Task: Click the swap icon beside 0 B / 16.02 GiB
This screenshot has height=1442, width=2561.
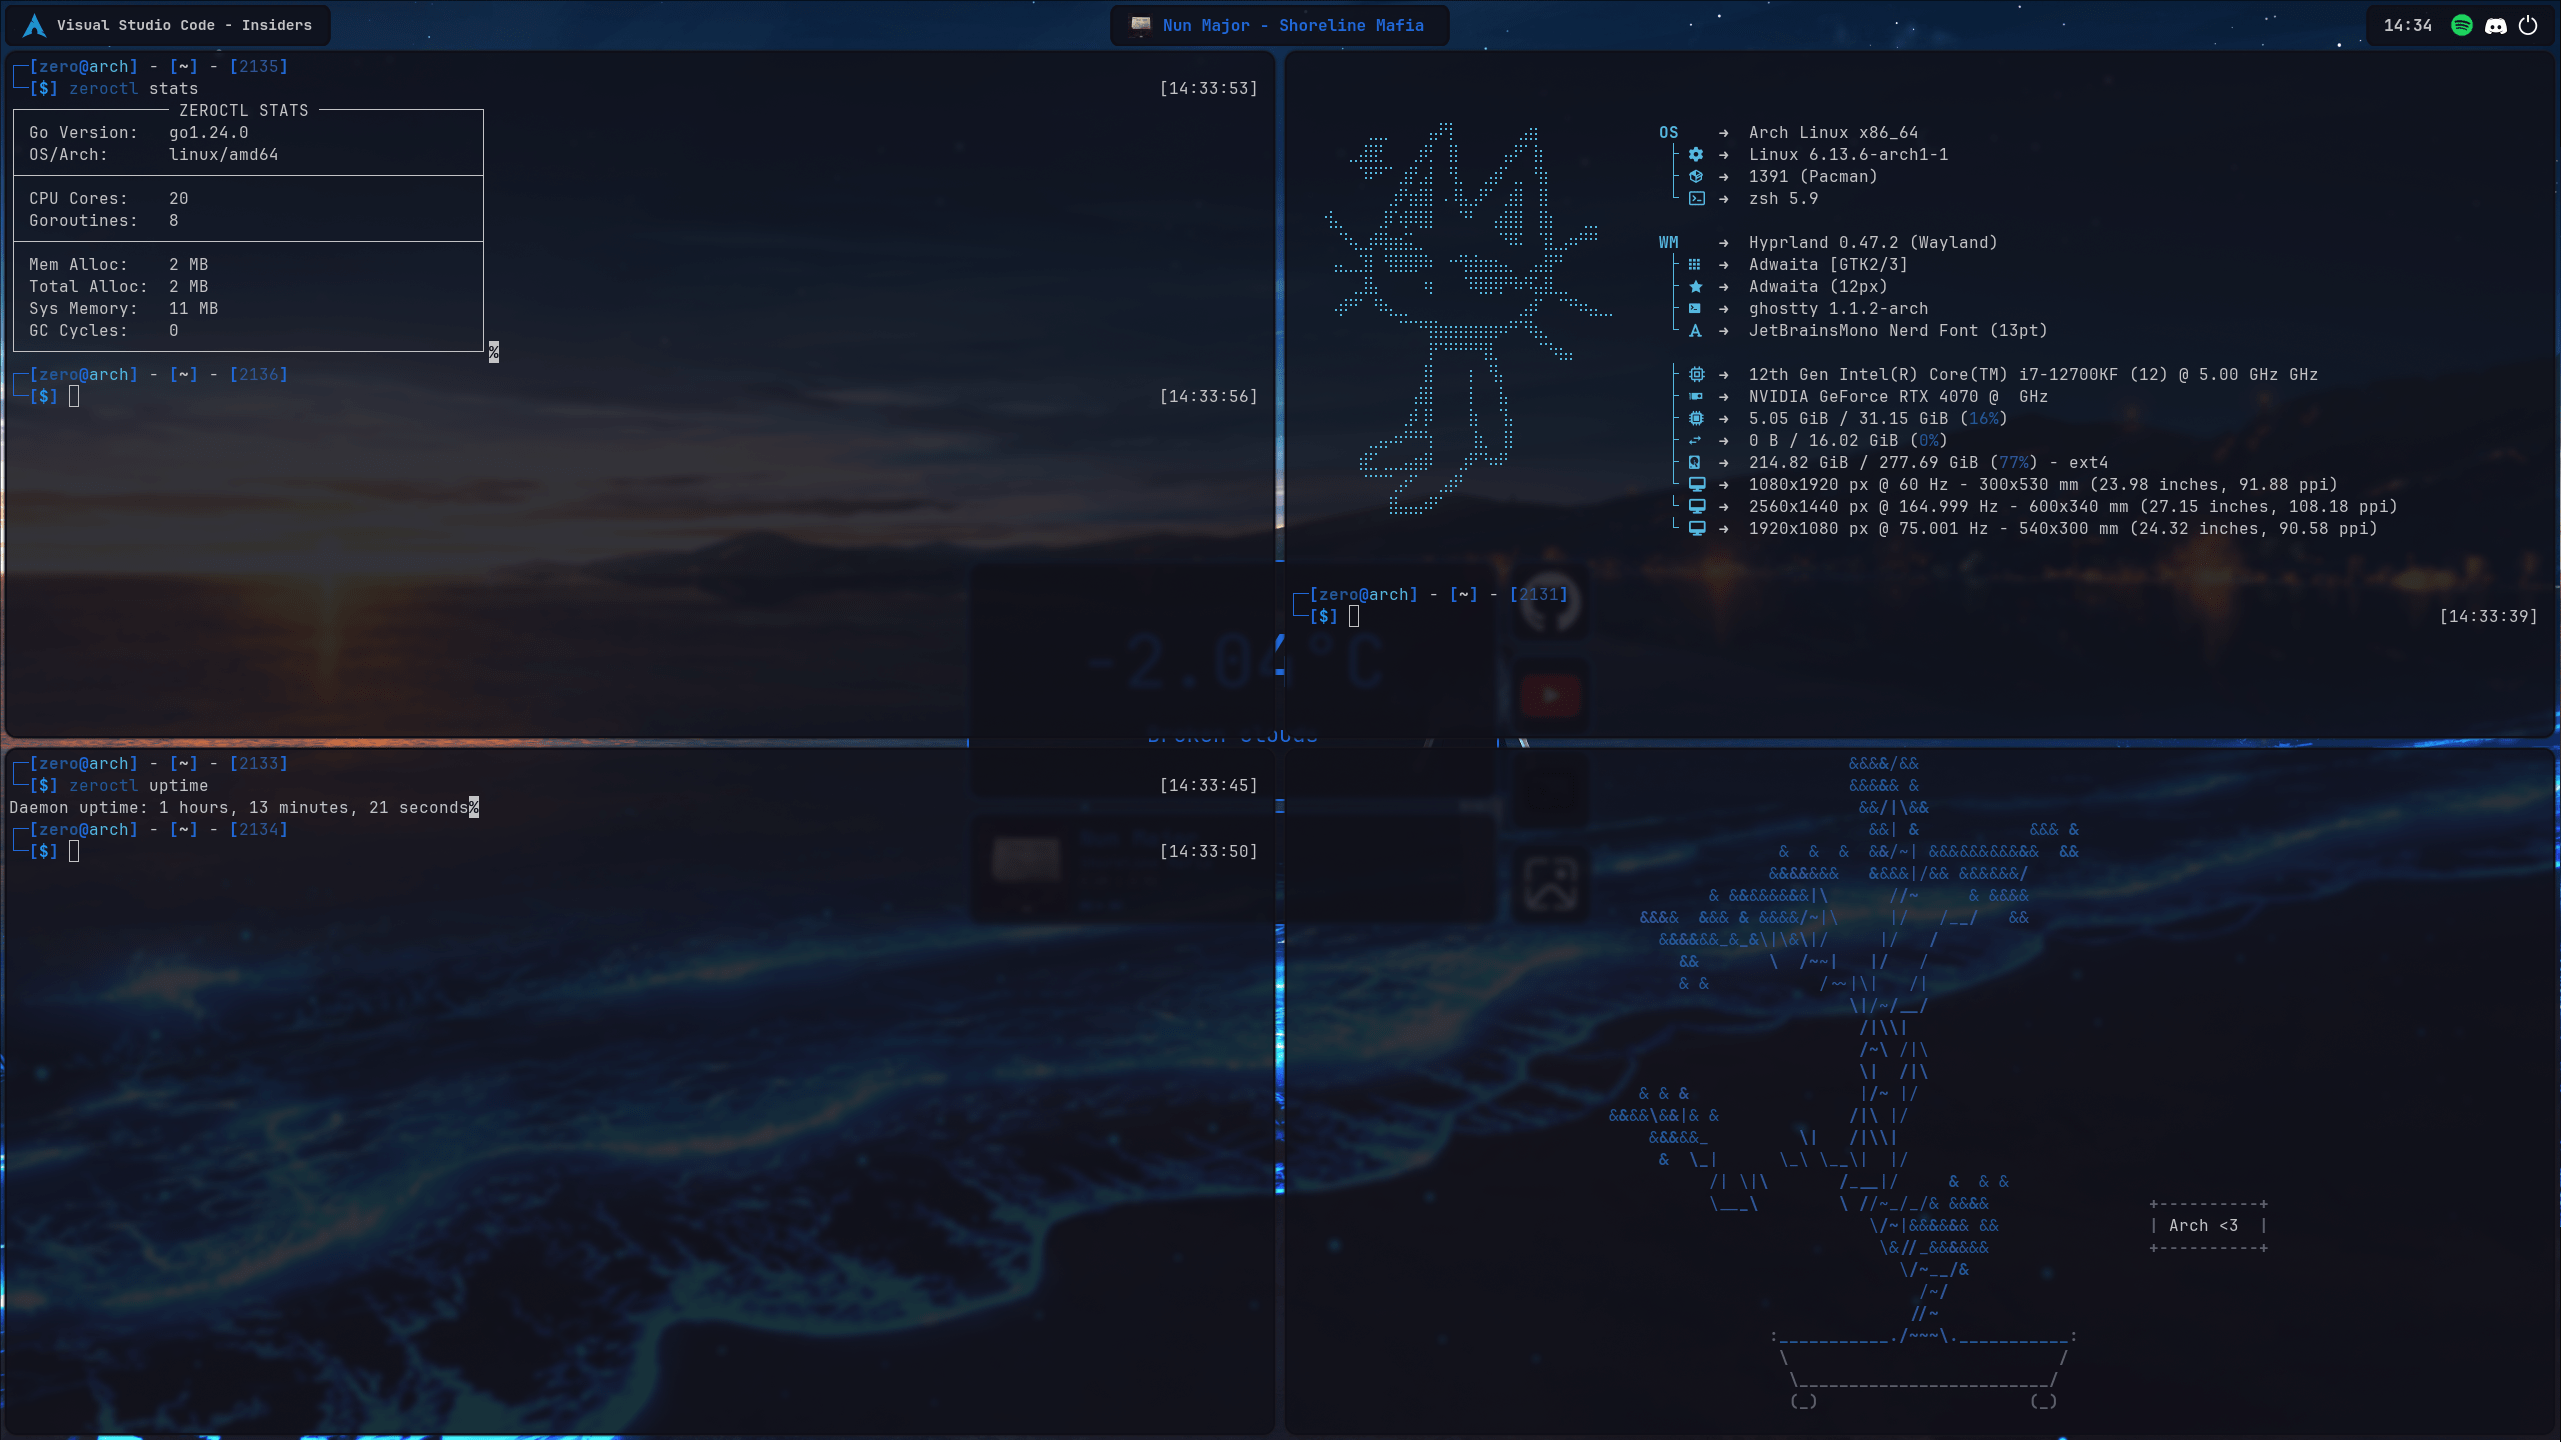Action: point(1694,440)
